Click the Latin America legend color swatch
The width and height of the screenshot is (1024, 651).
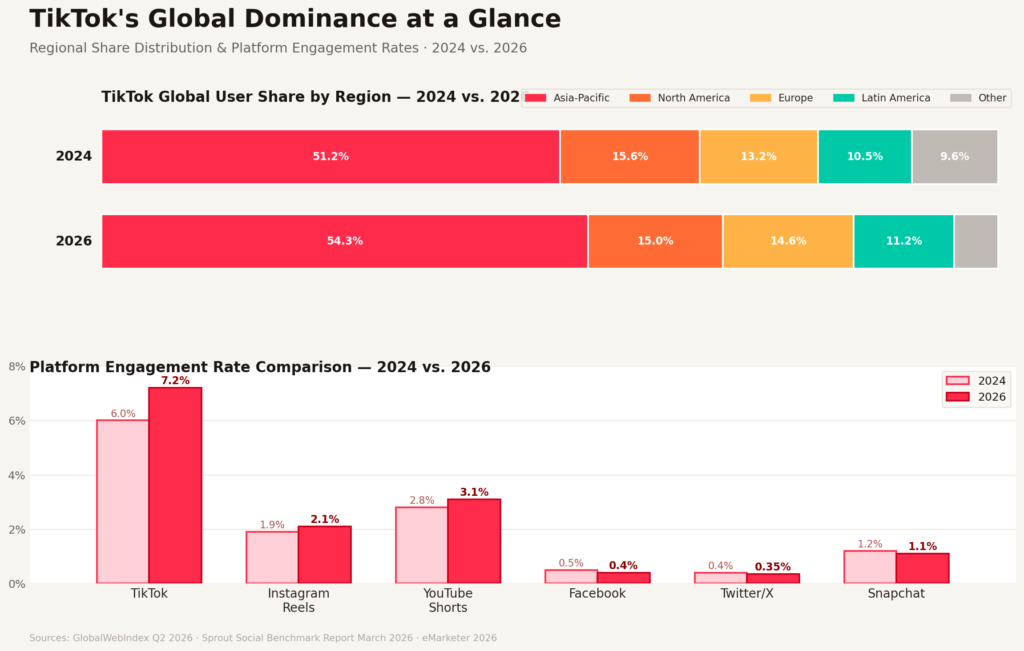(x=844, y=98)
